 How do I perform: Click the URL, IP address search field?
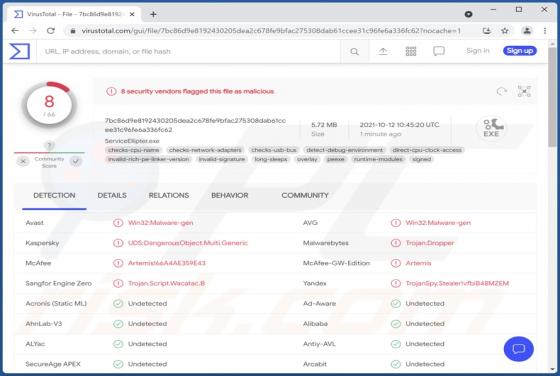point(189,51)
